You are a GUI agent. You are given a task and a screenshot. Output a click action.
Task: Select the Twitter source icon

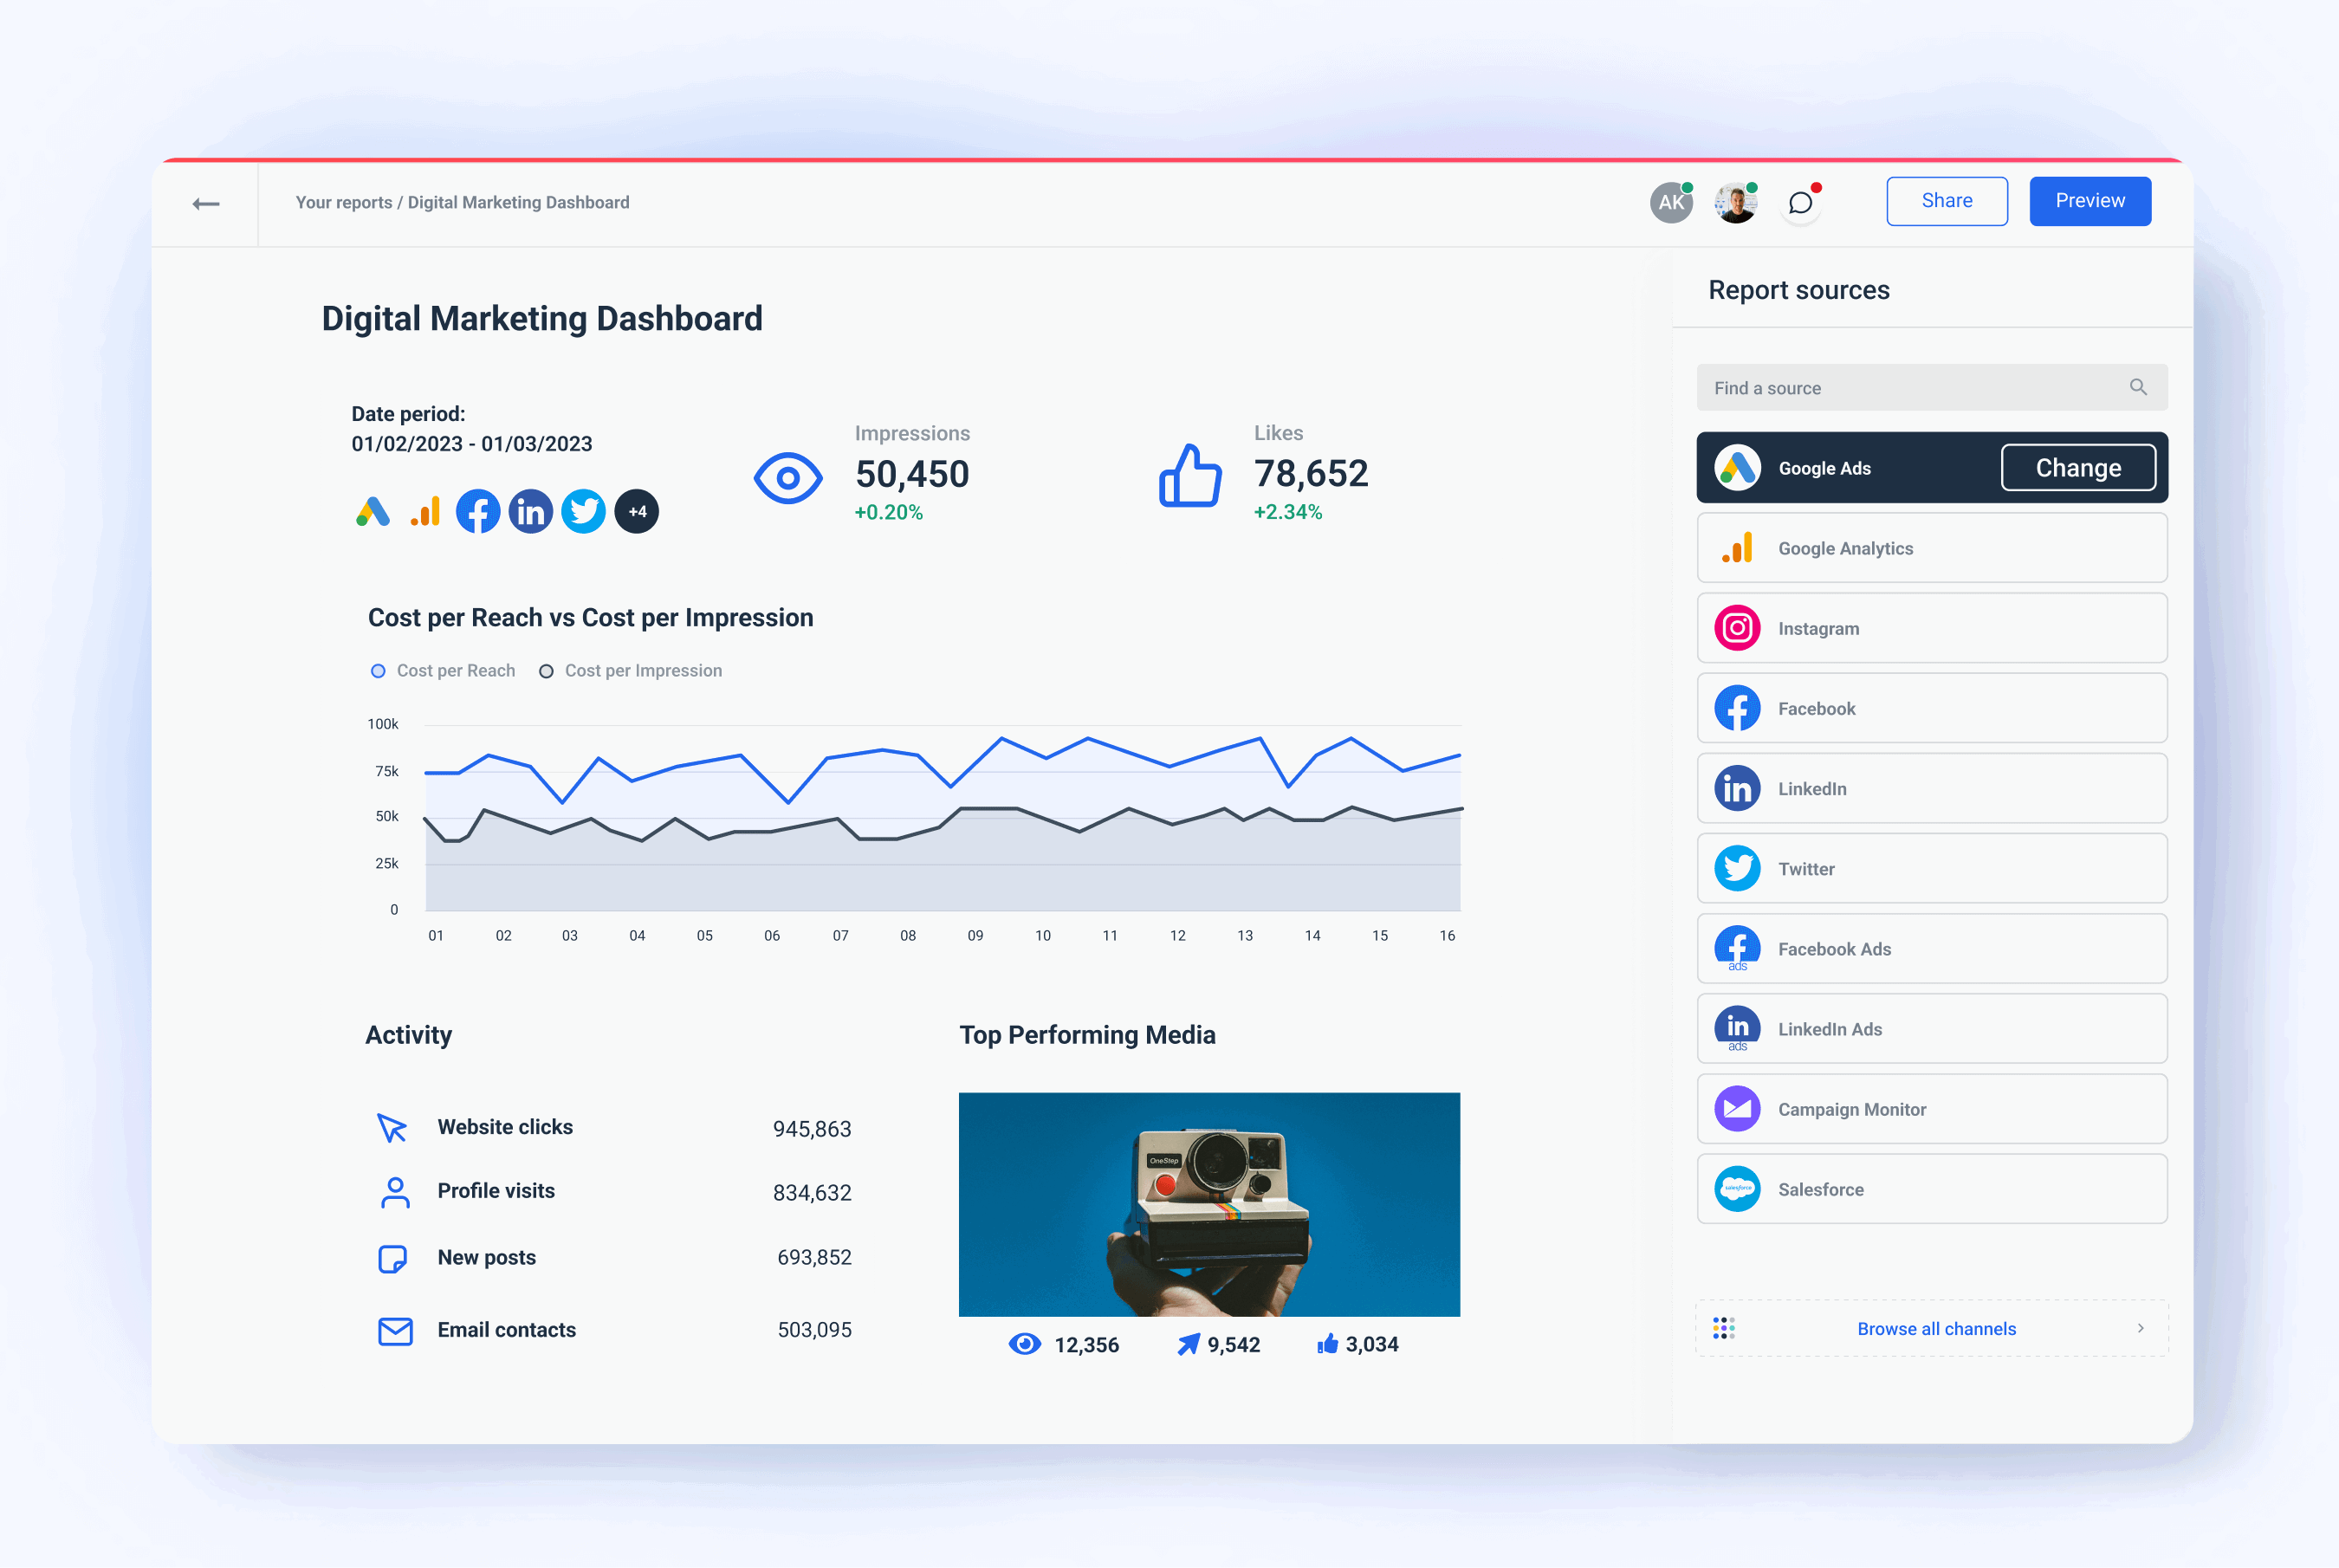coord(1737,868)
